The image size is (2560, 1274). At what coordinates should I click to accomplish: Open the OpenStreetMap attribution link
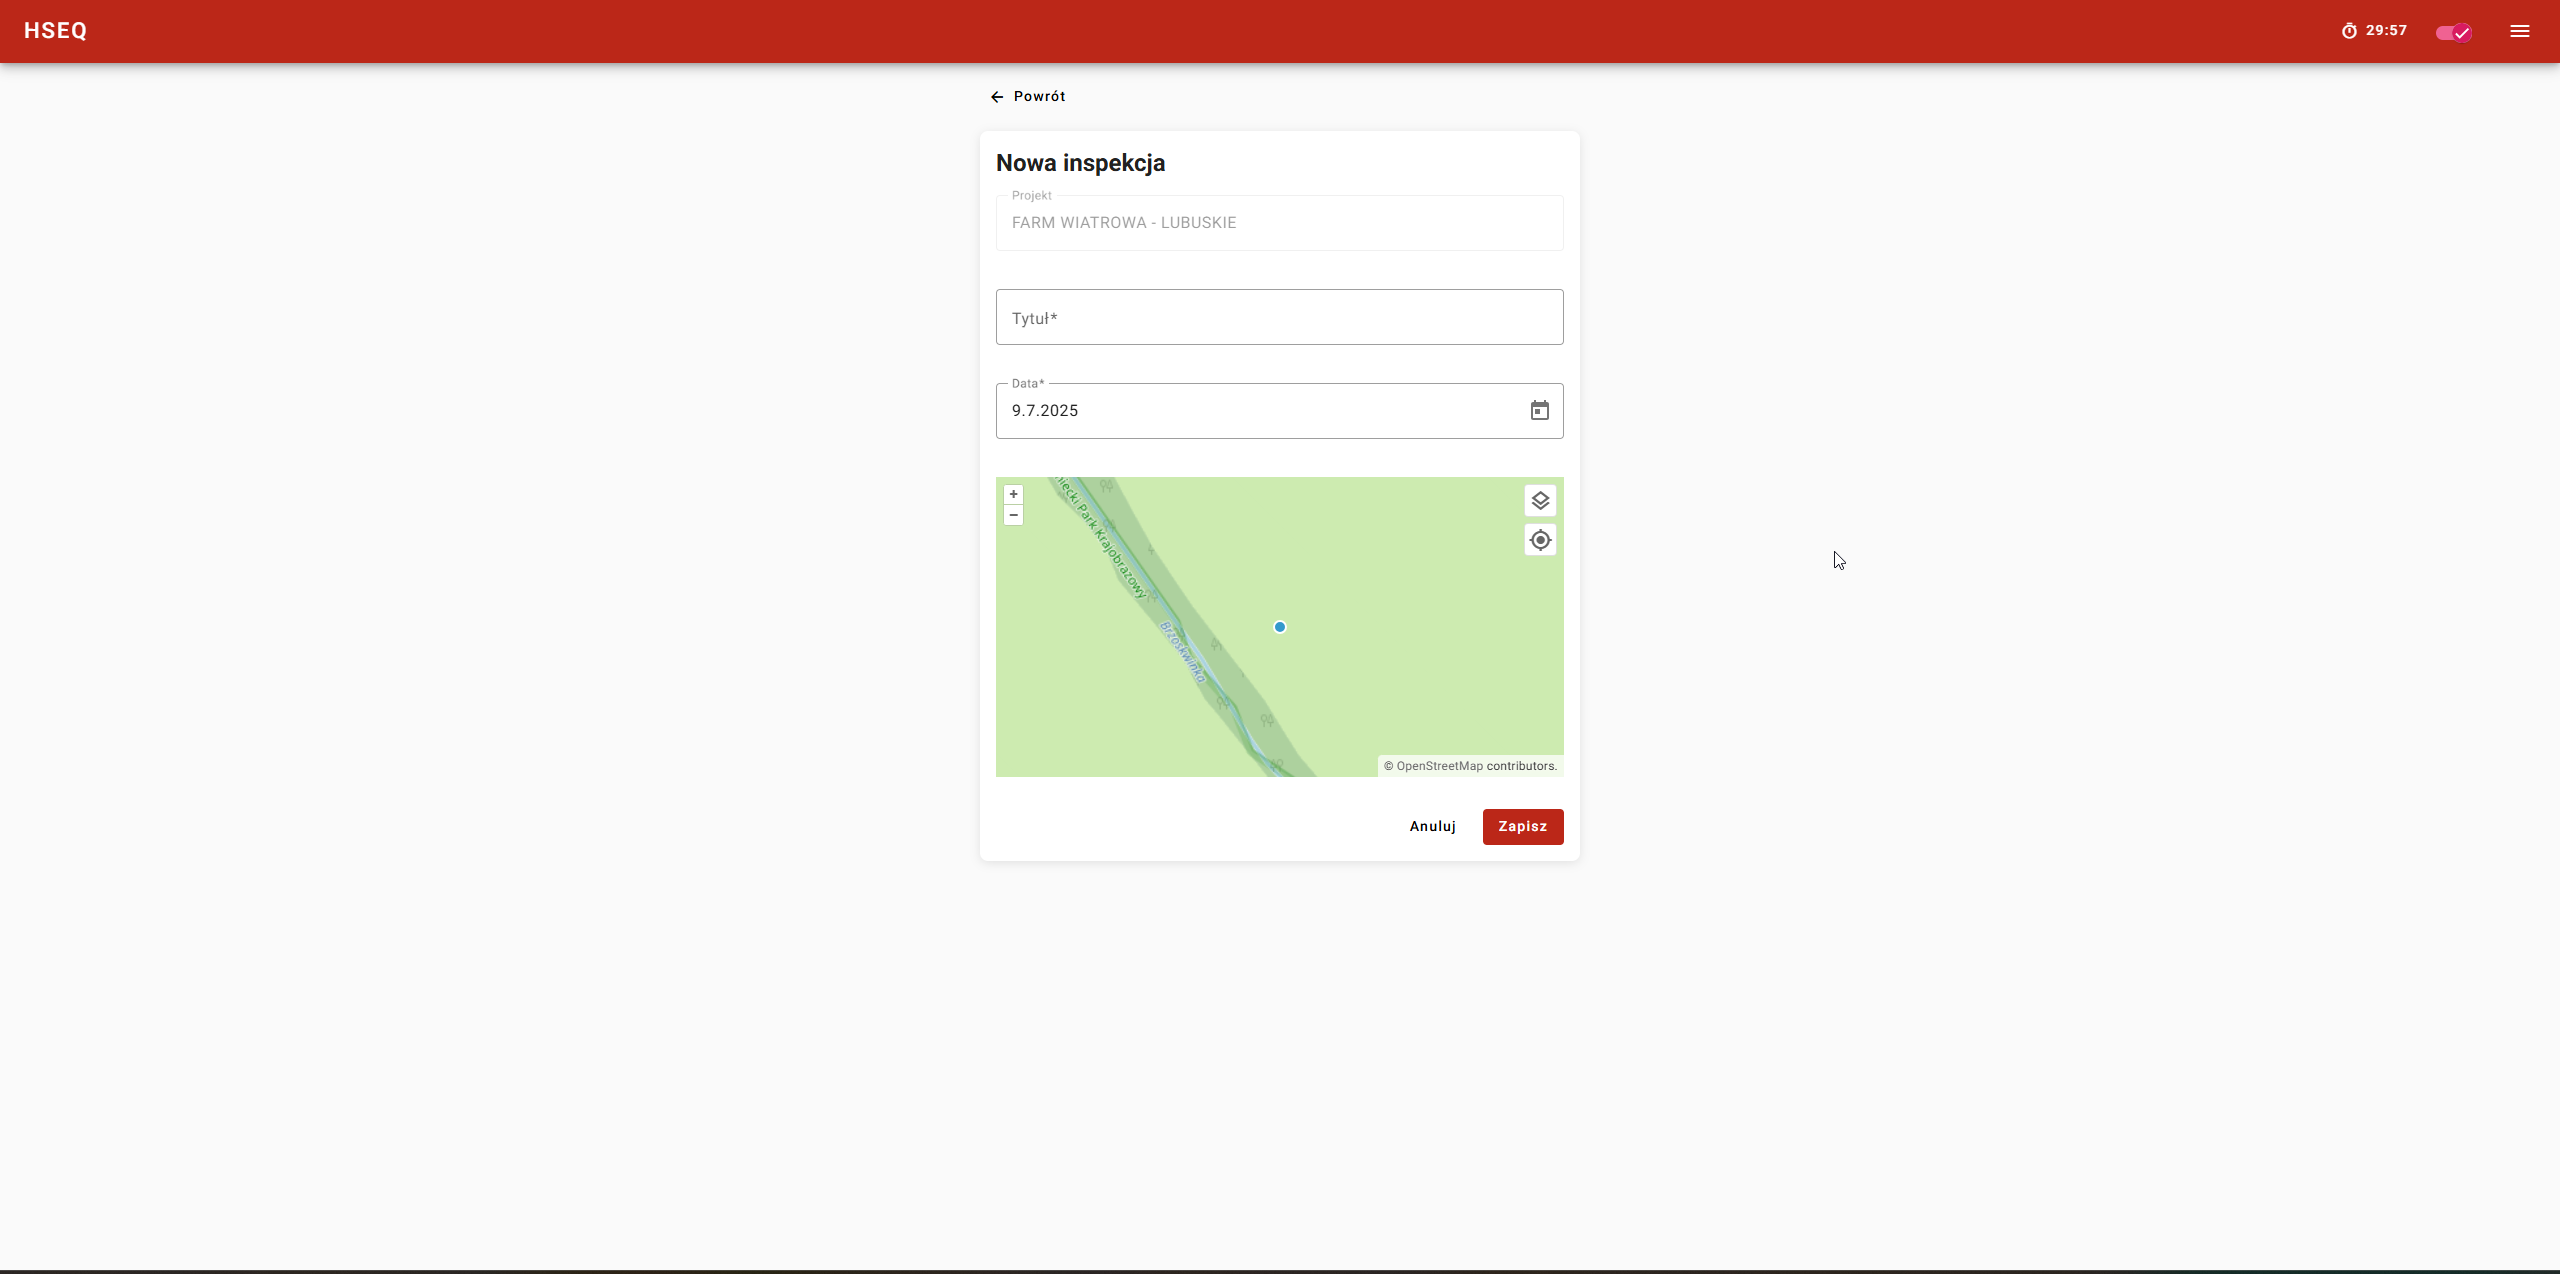pyautogui.click(x=1439, y=766)
